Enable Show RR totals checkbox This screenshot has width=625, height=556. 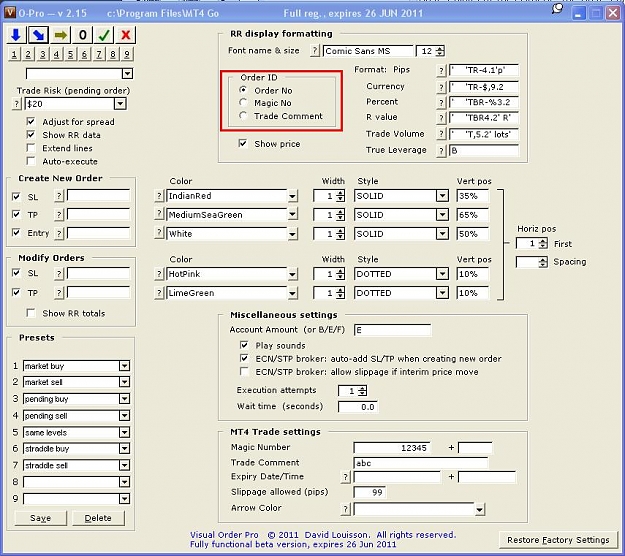tap(31, 313)
